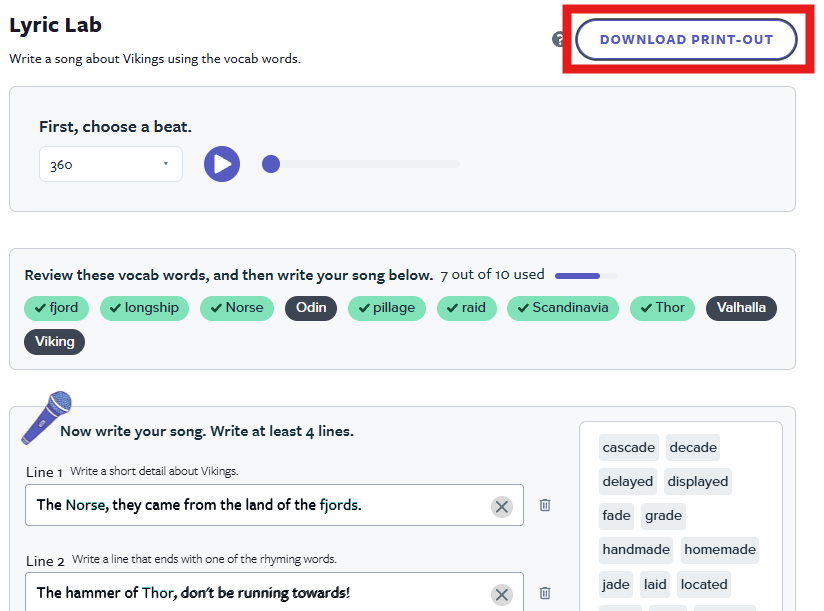
Task: Pick the rhyming word homemade
Action: (720, 550)
